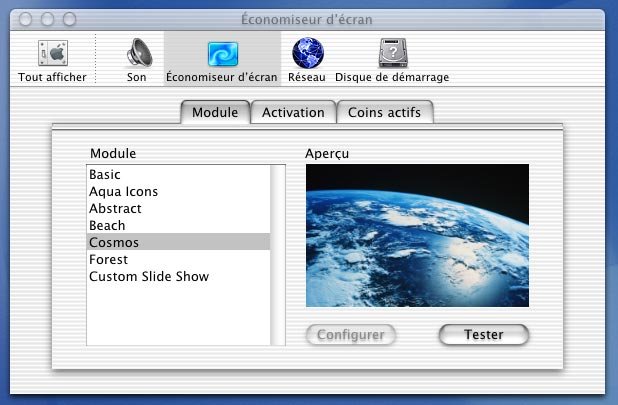Open the Son speaker icon

click(139, 52)
